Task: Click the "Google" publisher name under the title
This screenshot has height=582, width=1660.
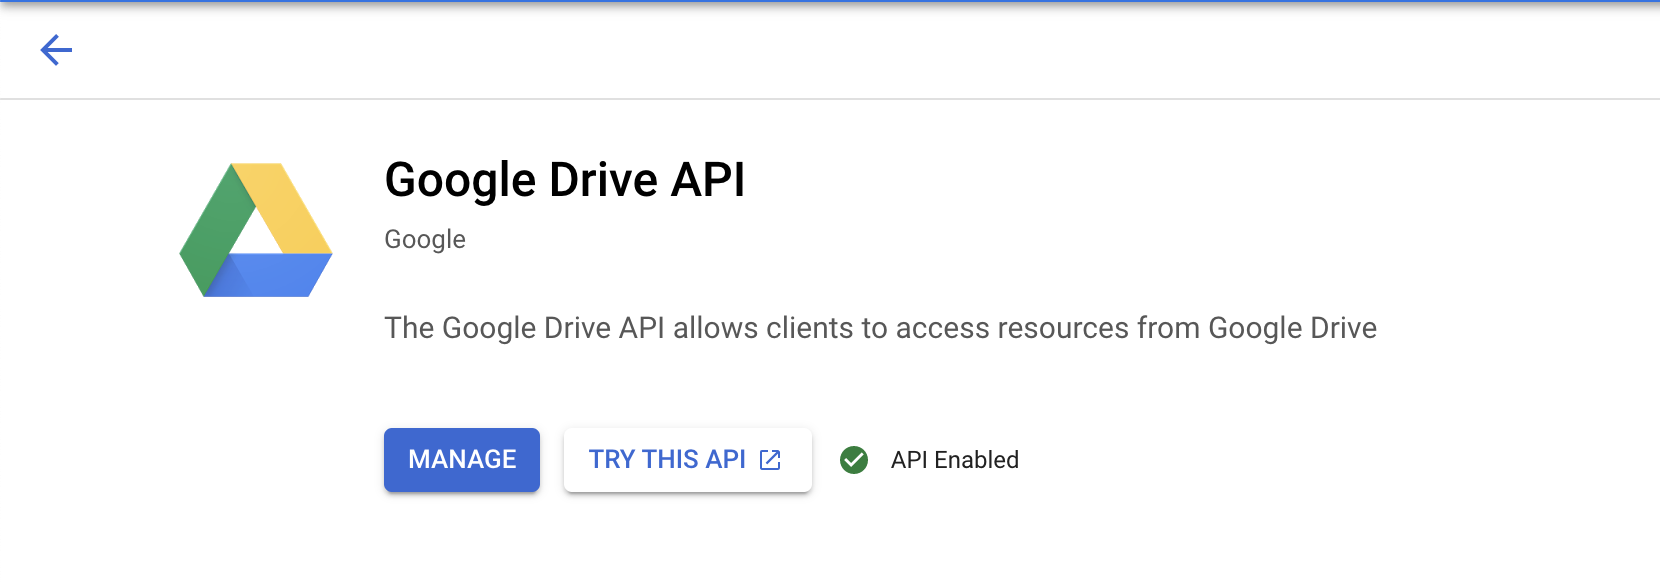Action: point(425,240)
